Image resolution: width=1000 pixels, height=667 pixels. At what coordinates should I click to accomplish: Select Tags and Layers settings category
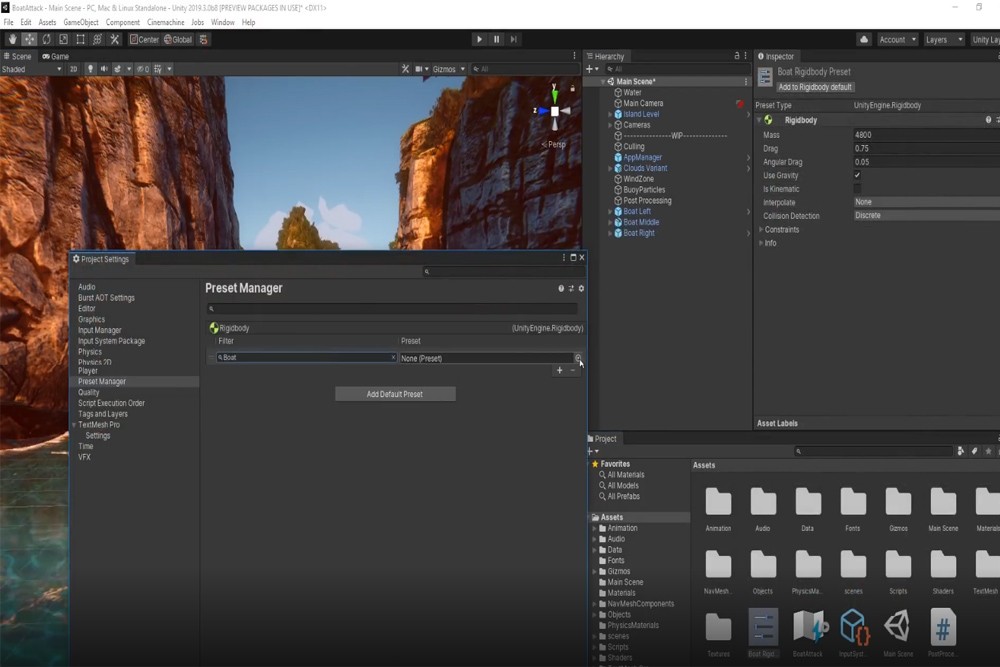click(x=103, y=414)
